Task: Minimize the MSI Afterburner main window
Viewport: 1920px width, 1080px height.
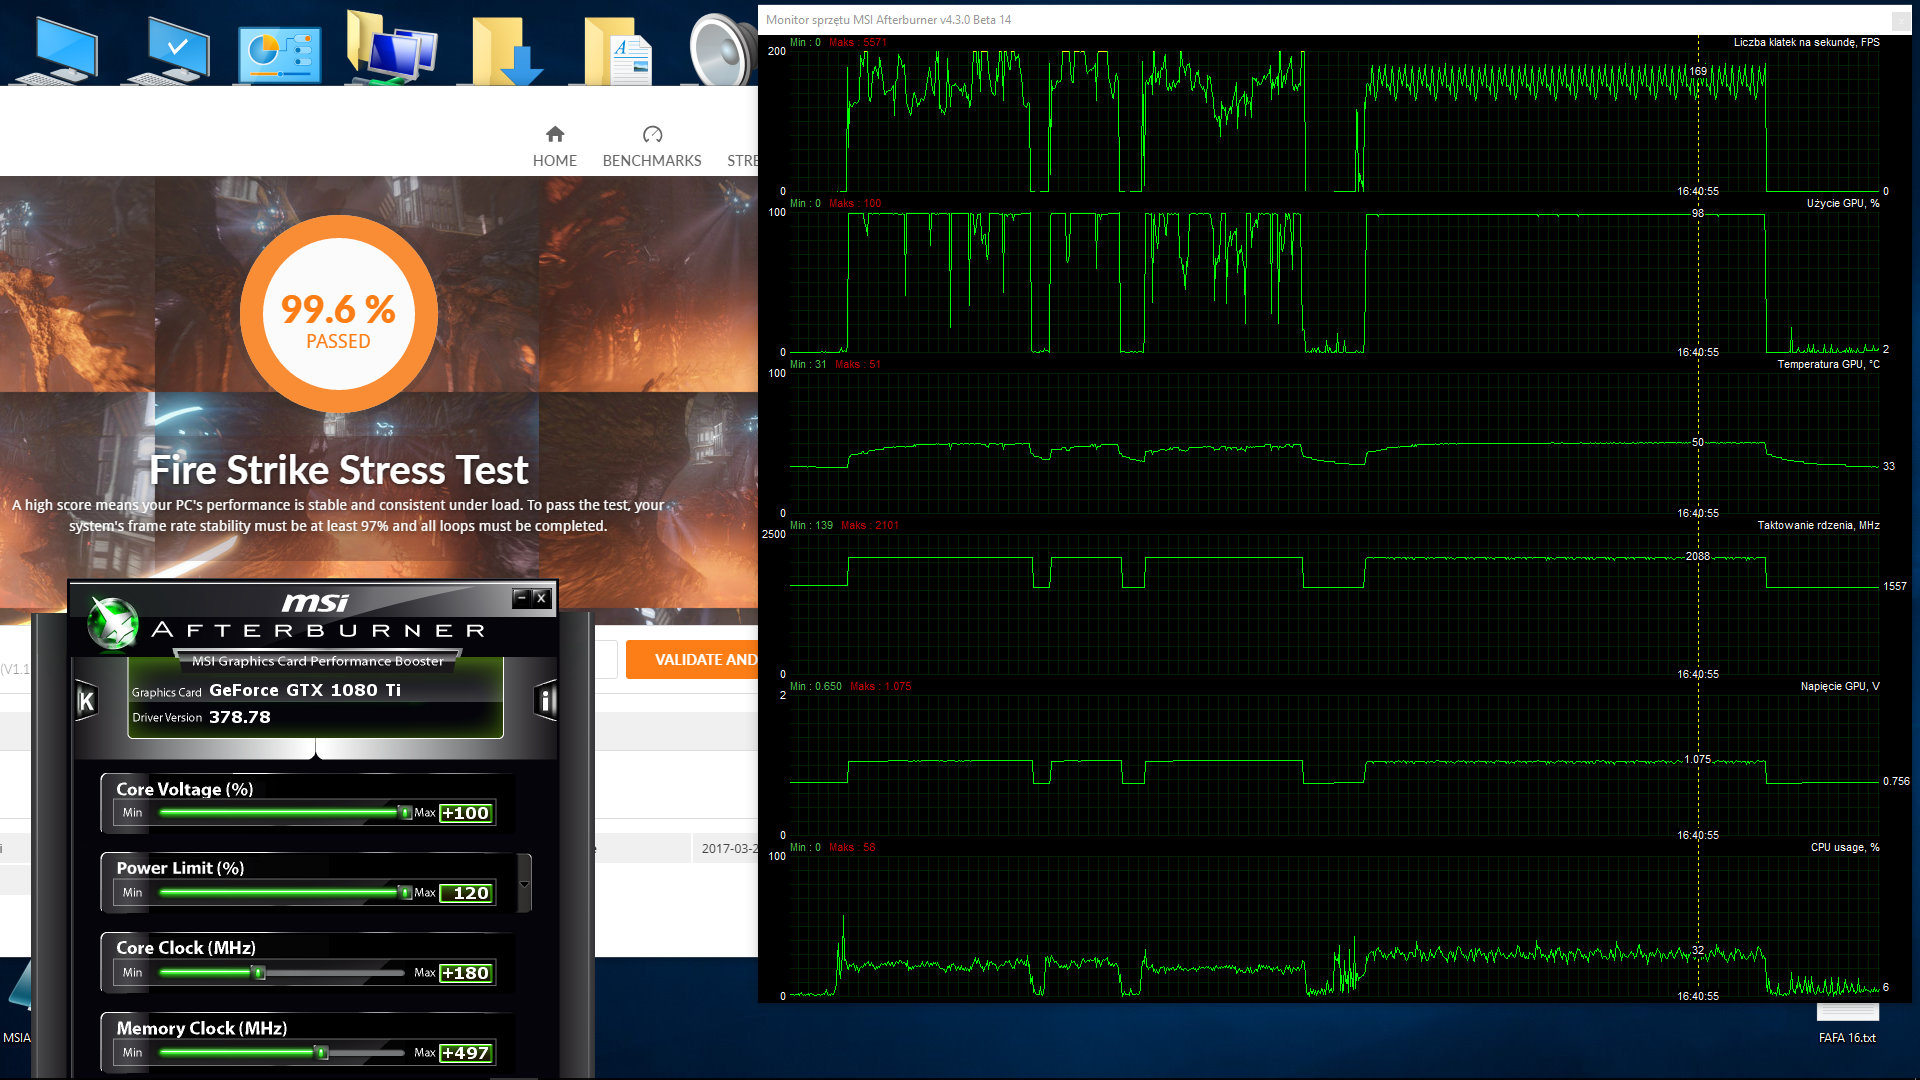Action: tap(521, 598)
